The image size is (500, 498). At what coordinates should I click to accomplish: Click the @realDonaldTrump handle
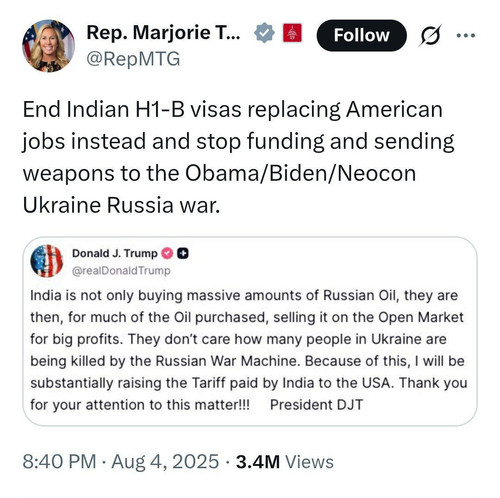(121, 270)
